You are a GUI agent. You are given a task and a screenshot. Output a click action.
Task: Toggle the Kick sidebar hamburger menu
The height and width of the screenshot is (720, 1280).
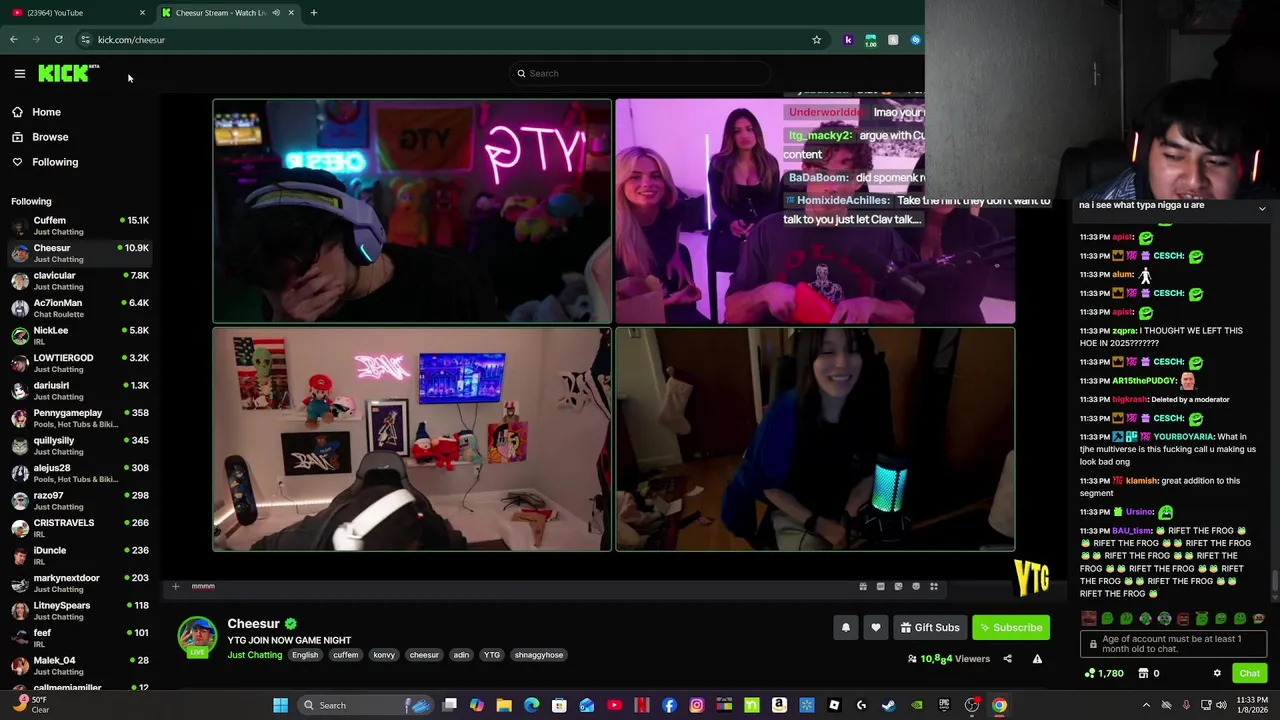click(19, 73)
